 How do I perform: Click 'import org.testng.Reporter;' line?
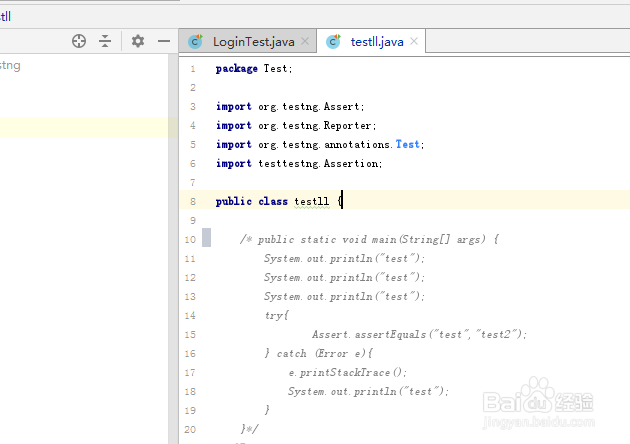(296, 125)
